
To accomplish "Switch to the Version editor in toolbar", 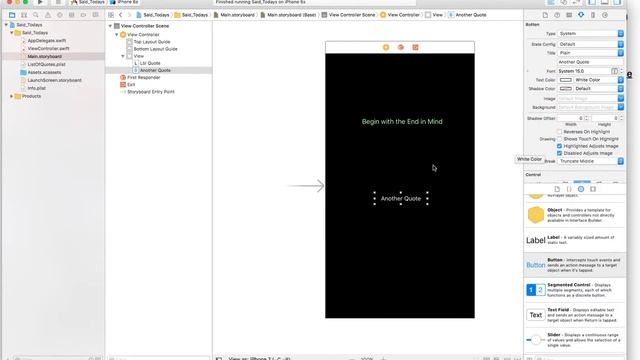I will (576, 2).
